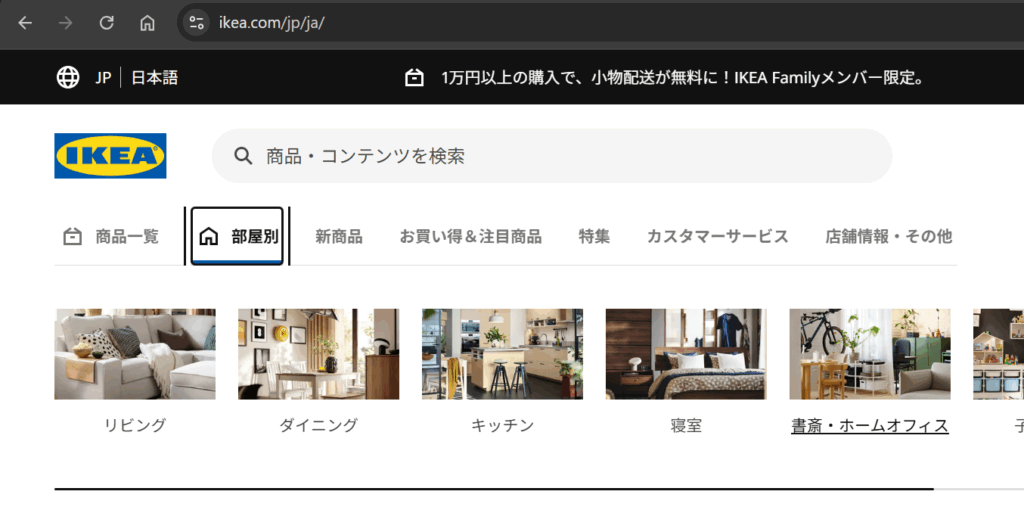Viewport: 1024px width, 510px height.
Task: Open お買い得＆注目商品 menu item
Action: (x=470, y=237)
